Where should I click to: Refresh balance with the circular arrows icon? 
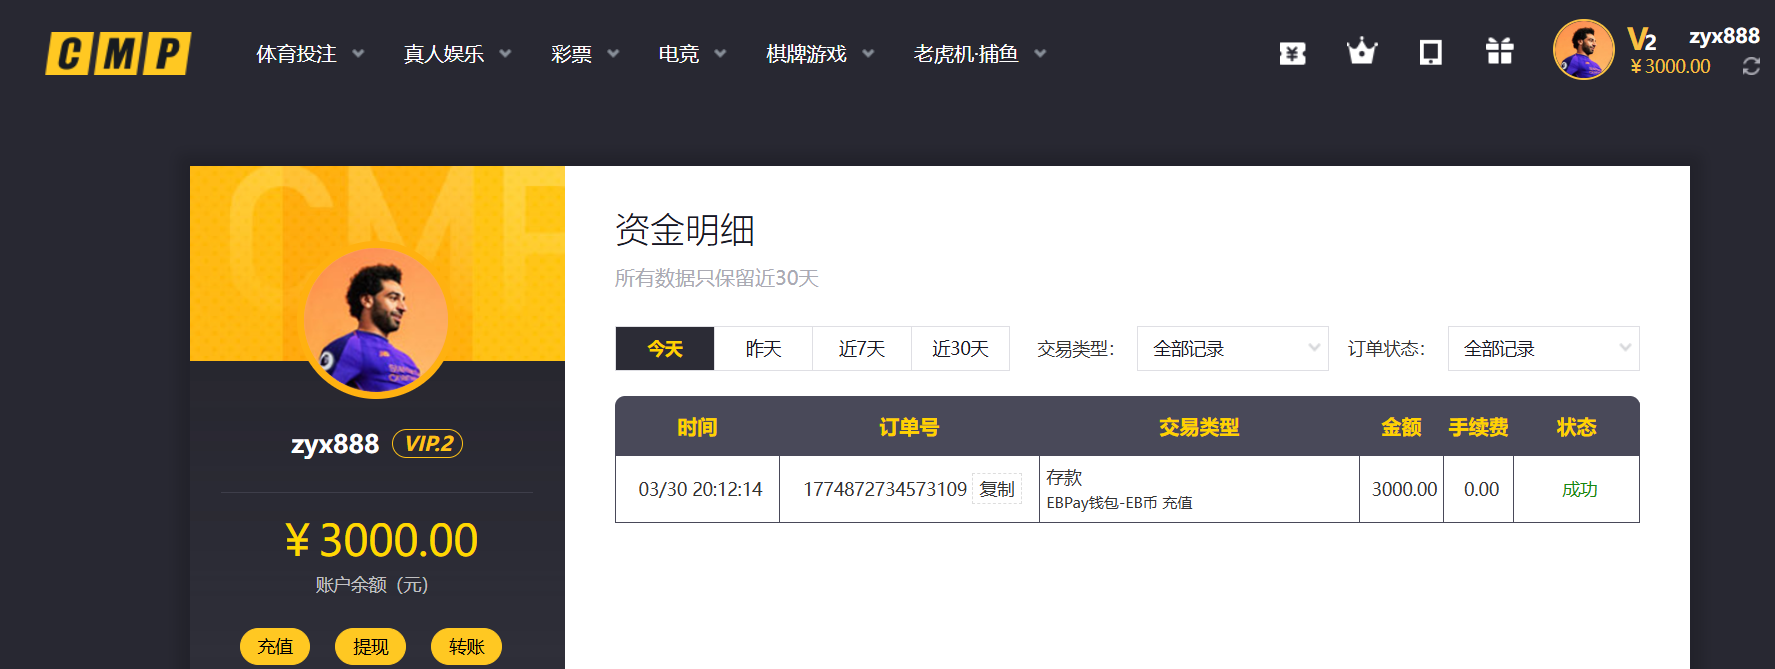point(1750,66)
